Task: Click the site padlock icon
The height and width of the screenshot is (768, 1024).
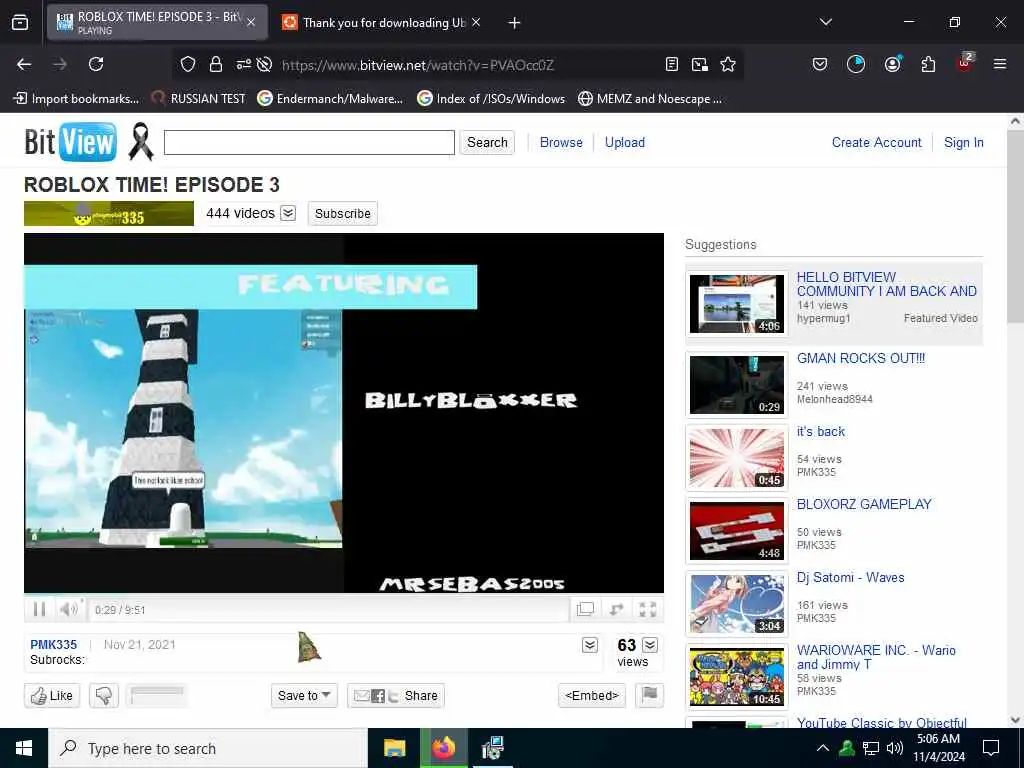Action: (x=216, y=64)
